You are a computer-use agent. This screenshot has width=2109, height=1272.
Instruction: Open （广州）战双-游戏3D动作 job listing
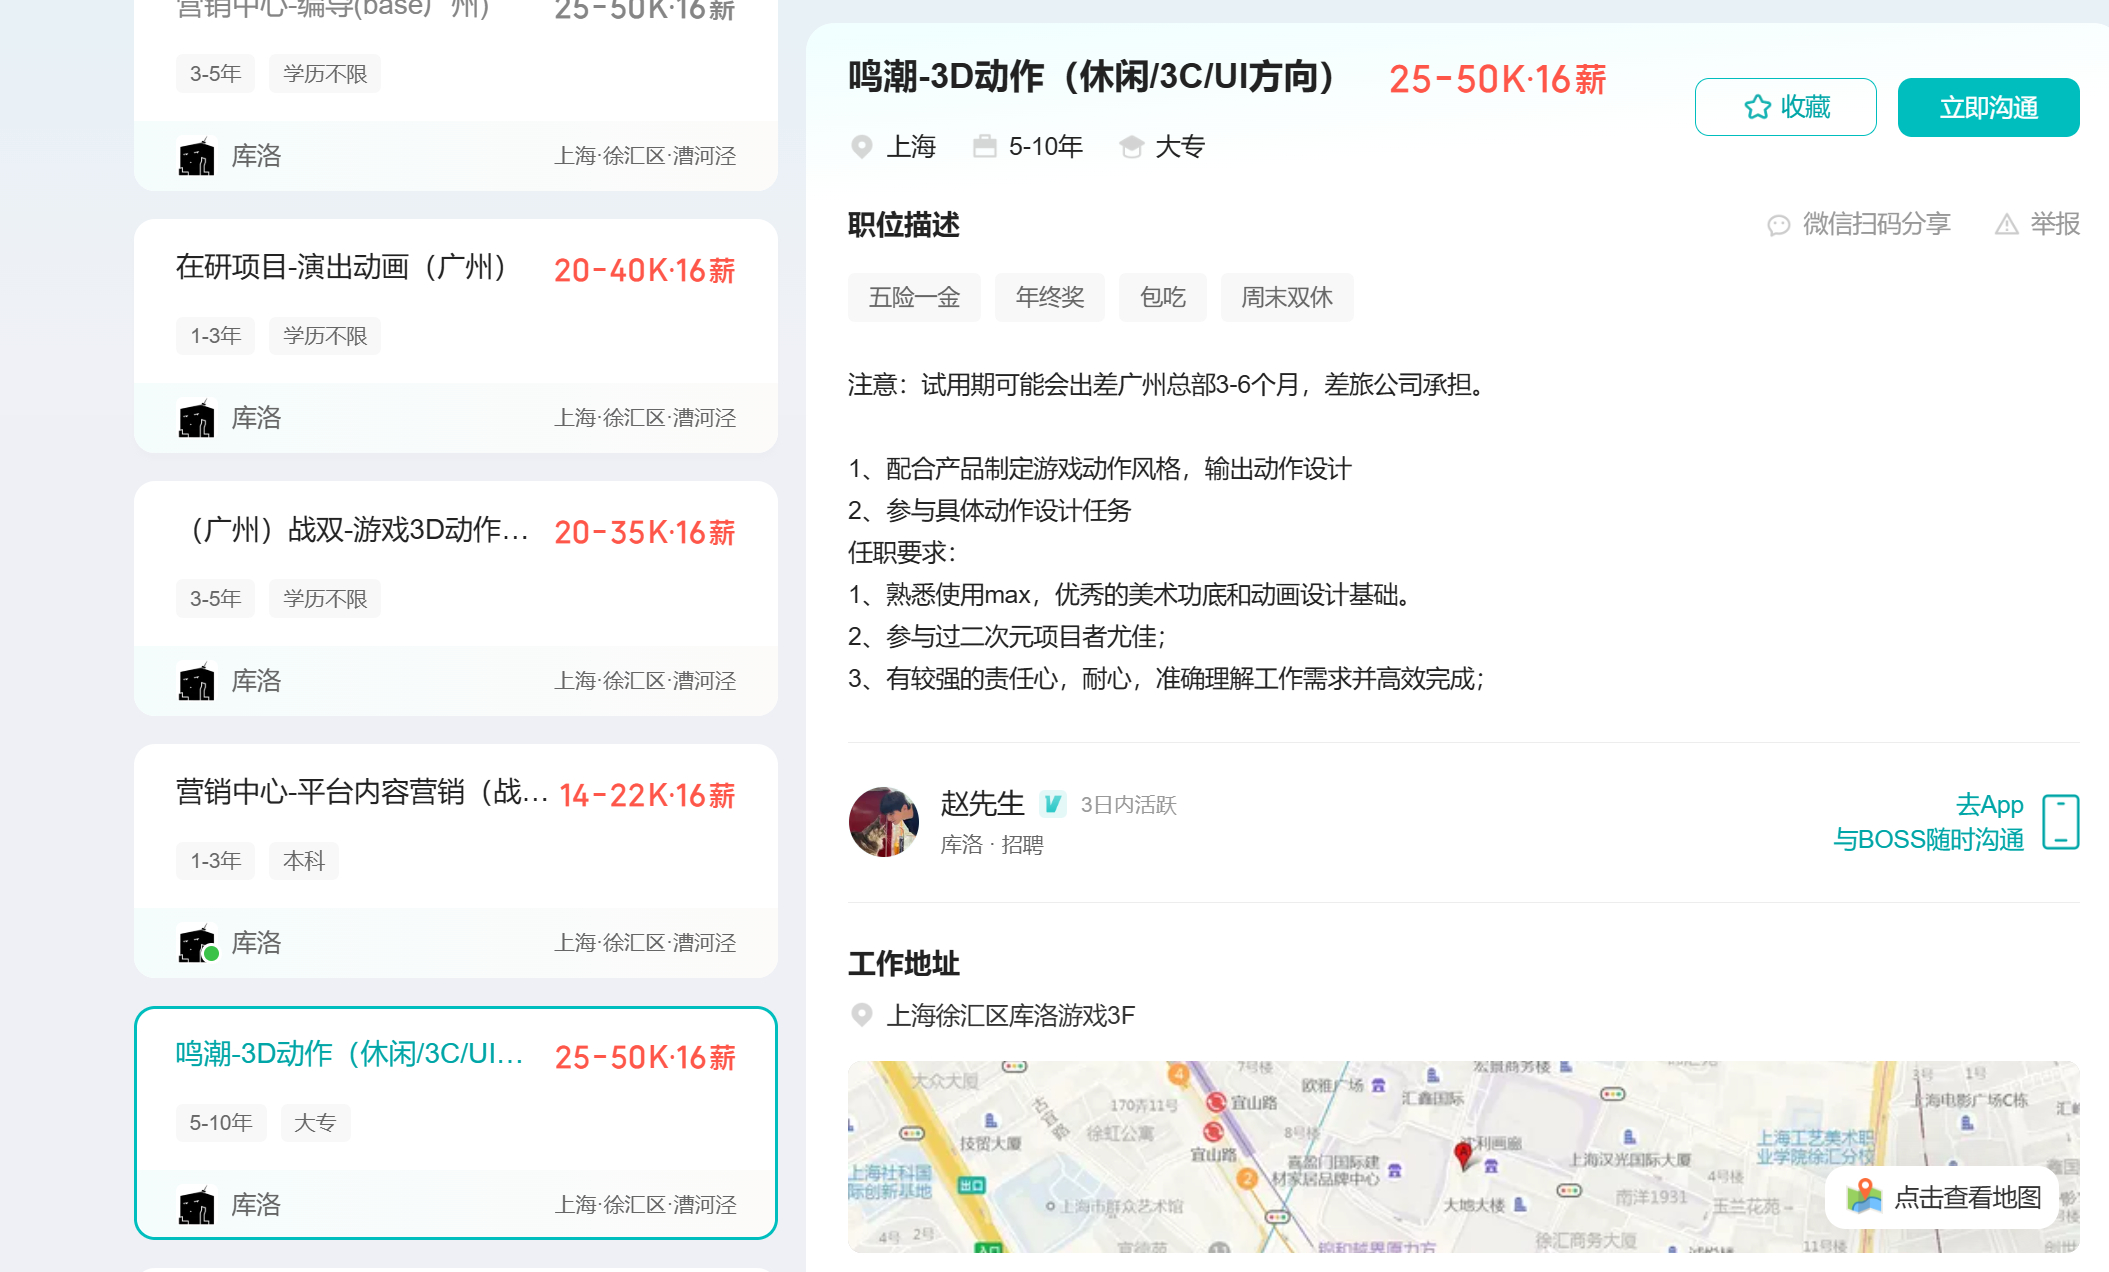[x=456, y=598]
